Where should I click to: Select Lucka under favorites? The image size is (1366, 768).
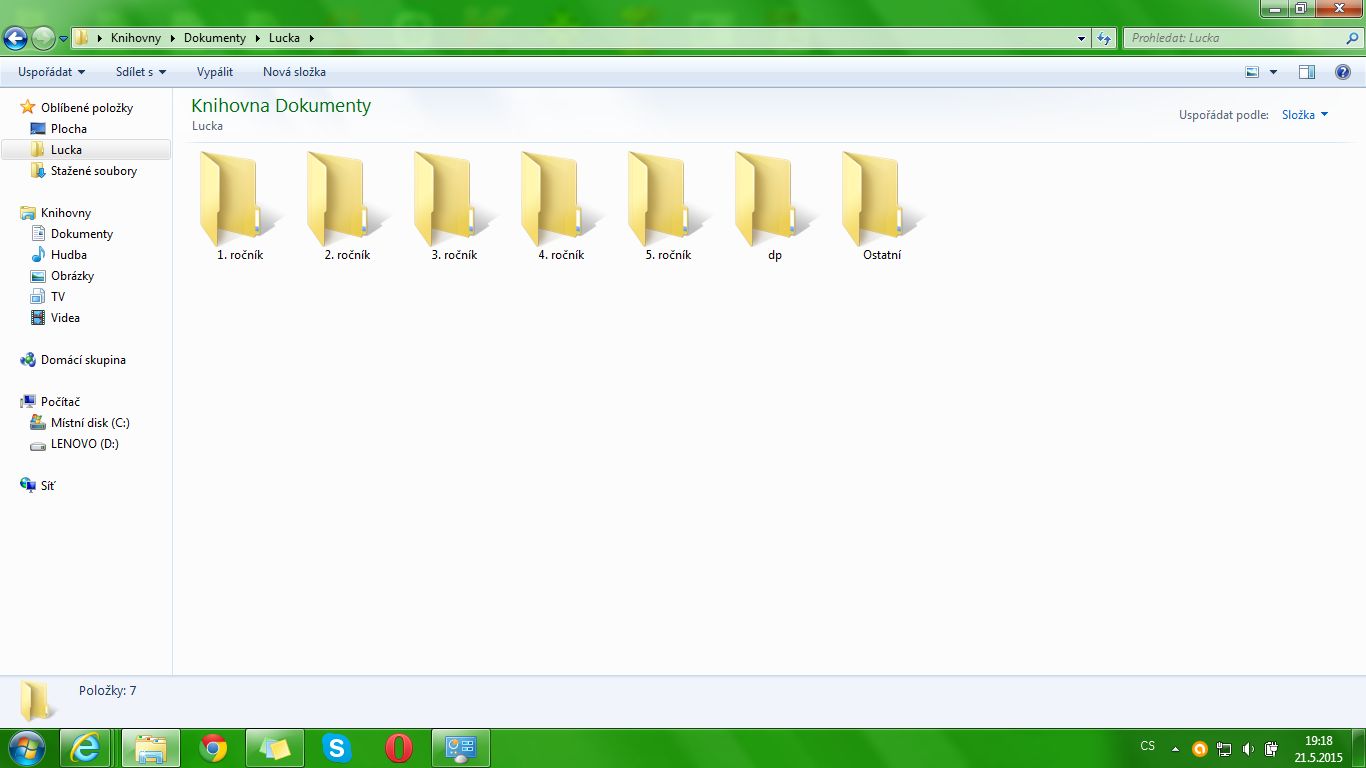coord(66,149)
